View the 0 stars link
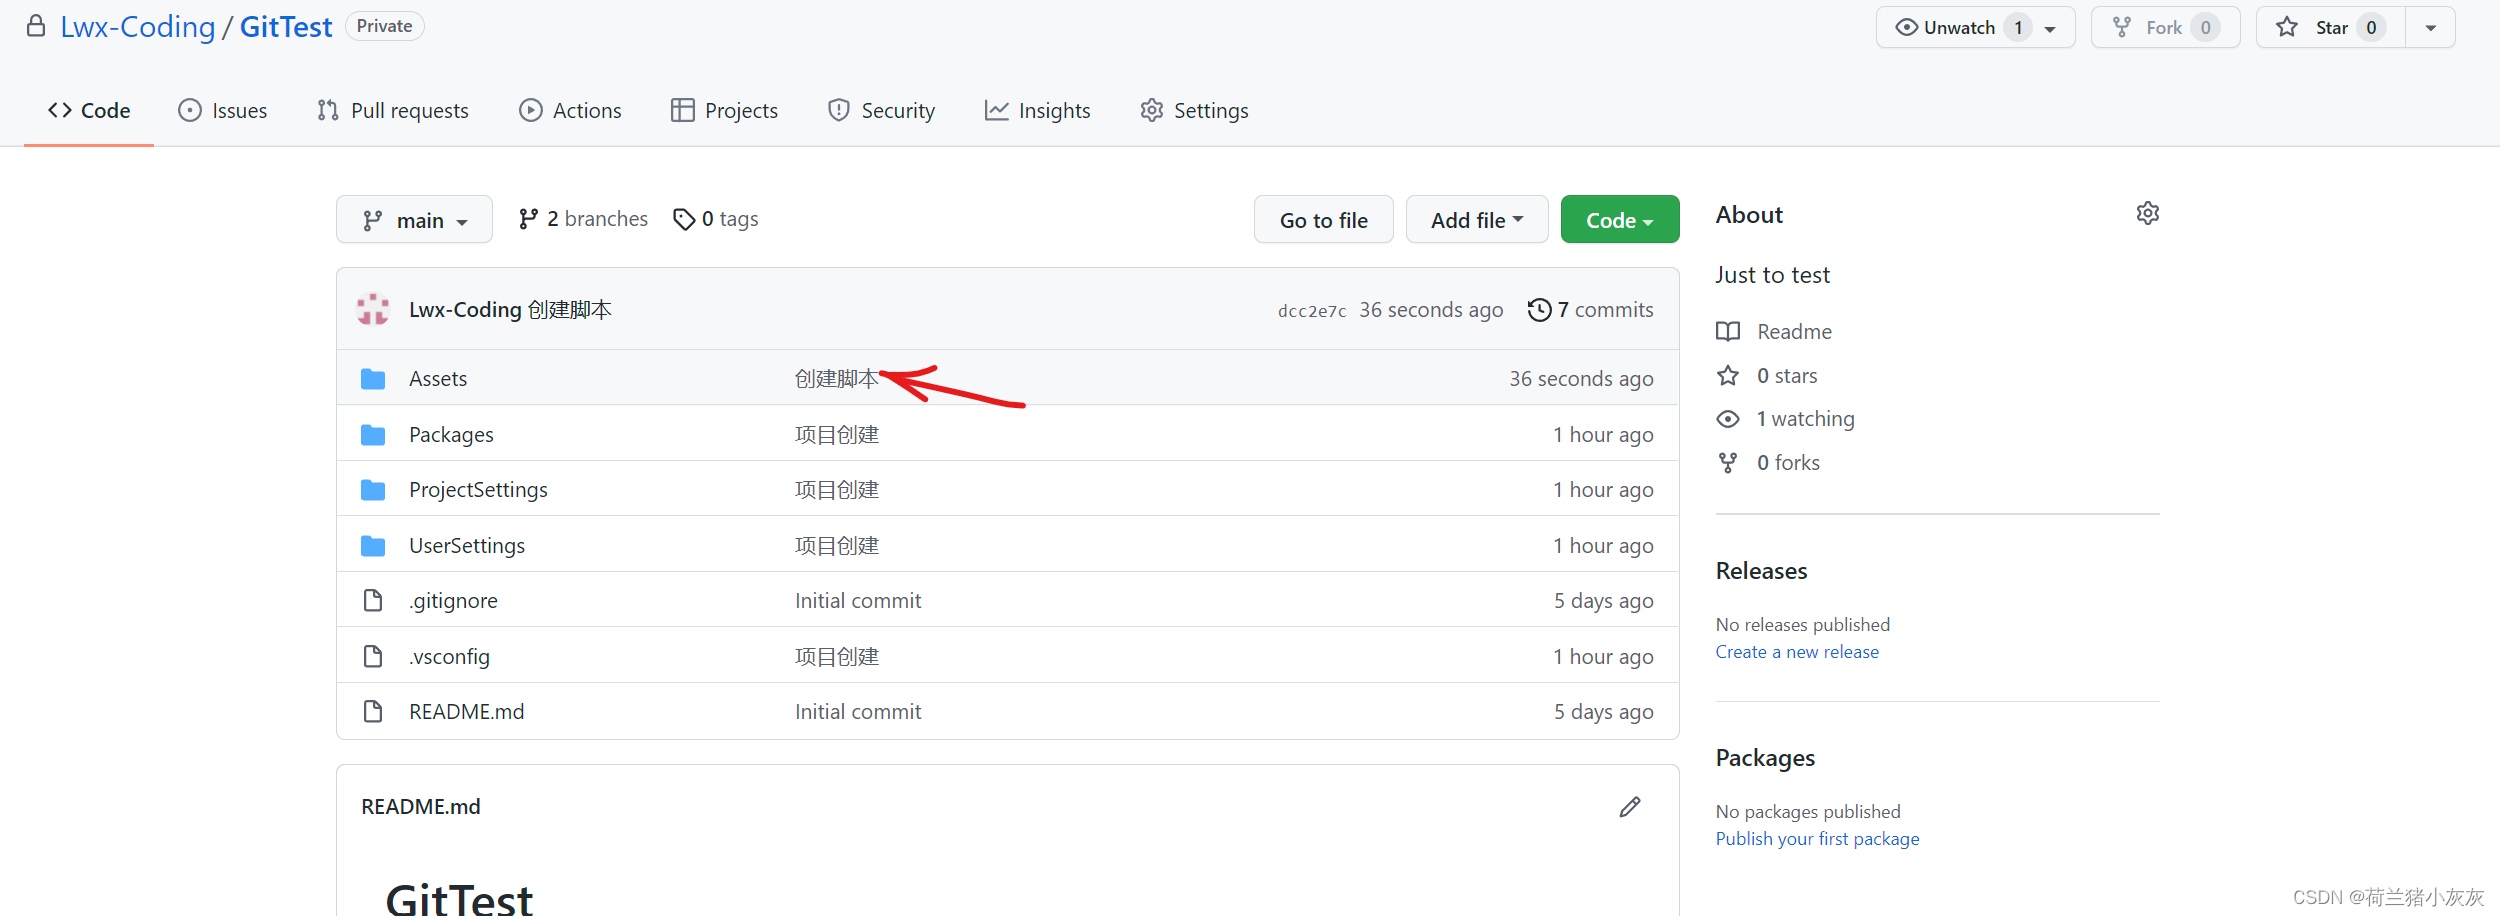The image size is (2500, 916). tap(1787, 375)
